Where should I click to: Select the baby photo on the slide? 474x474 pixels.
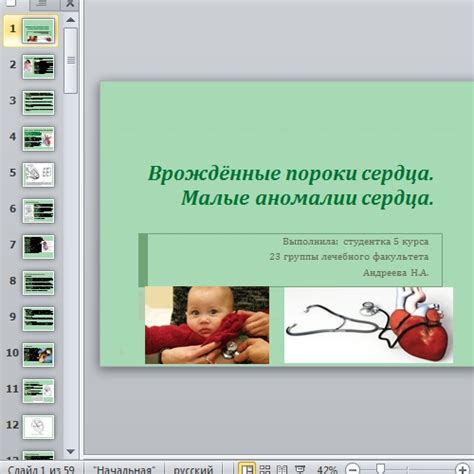(x=207, y=325)
